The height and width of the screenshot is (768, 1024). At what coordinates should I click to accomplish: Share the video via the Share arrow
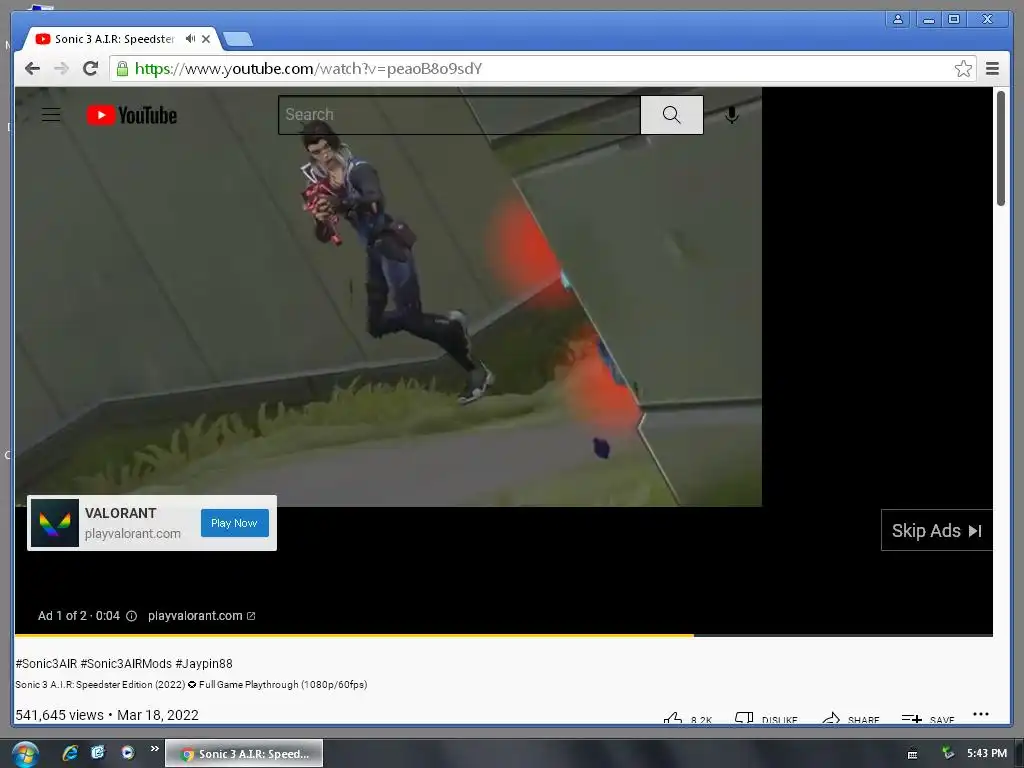(x=831, y=718)
